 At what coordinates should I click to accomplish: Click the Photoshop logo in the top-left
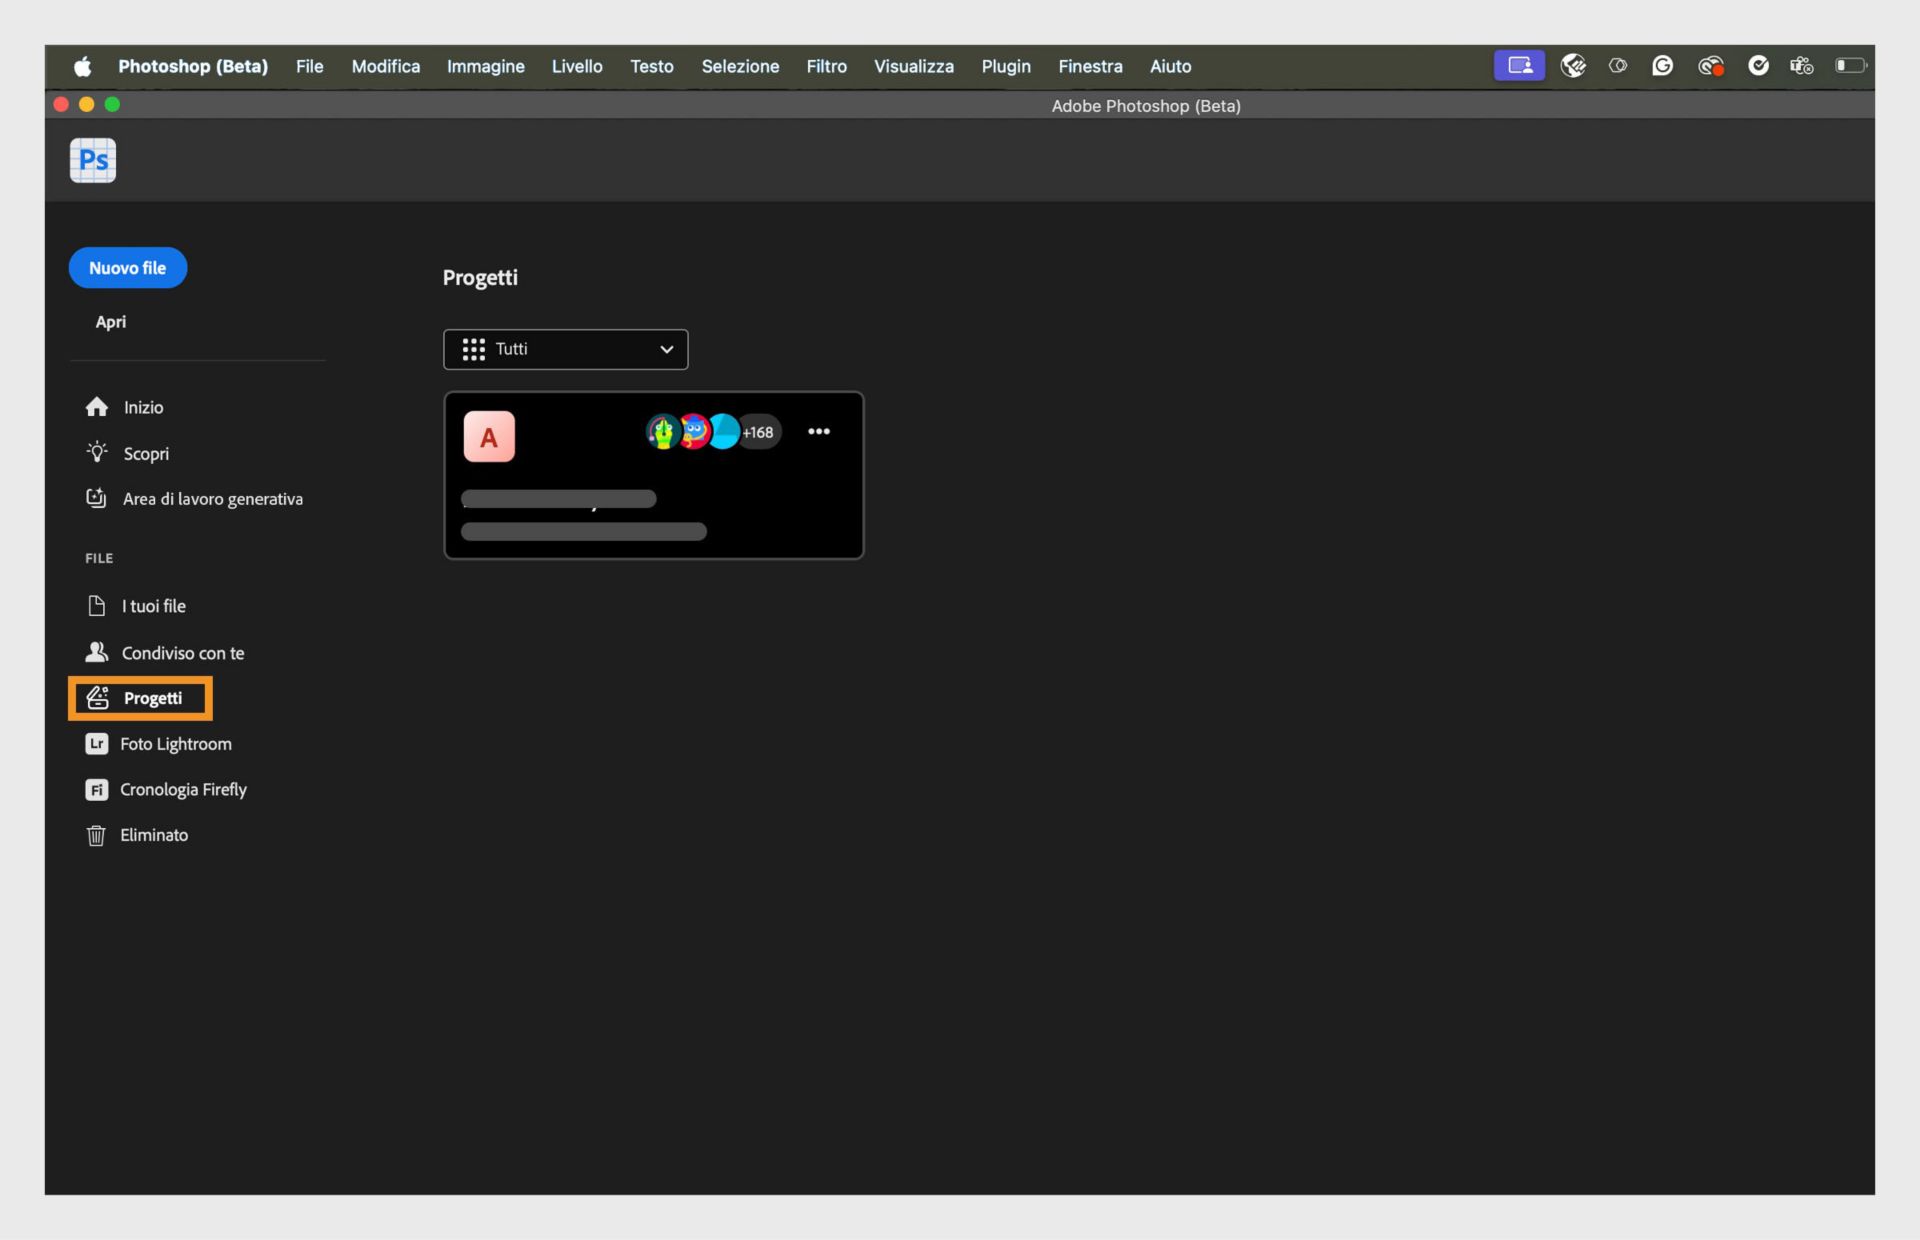pyautogui.click(x=92, y=160)
